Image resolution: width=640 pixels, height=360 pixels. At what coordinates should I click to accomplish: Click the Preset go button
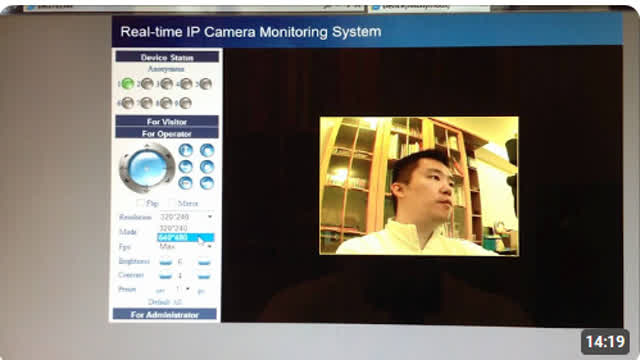(x=201, y=291)
